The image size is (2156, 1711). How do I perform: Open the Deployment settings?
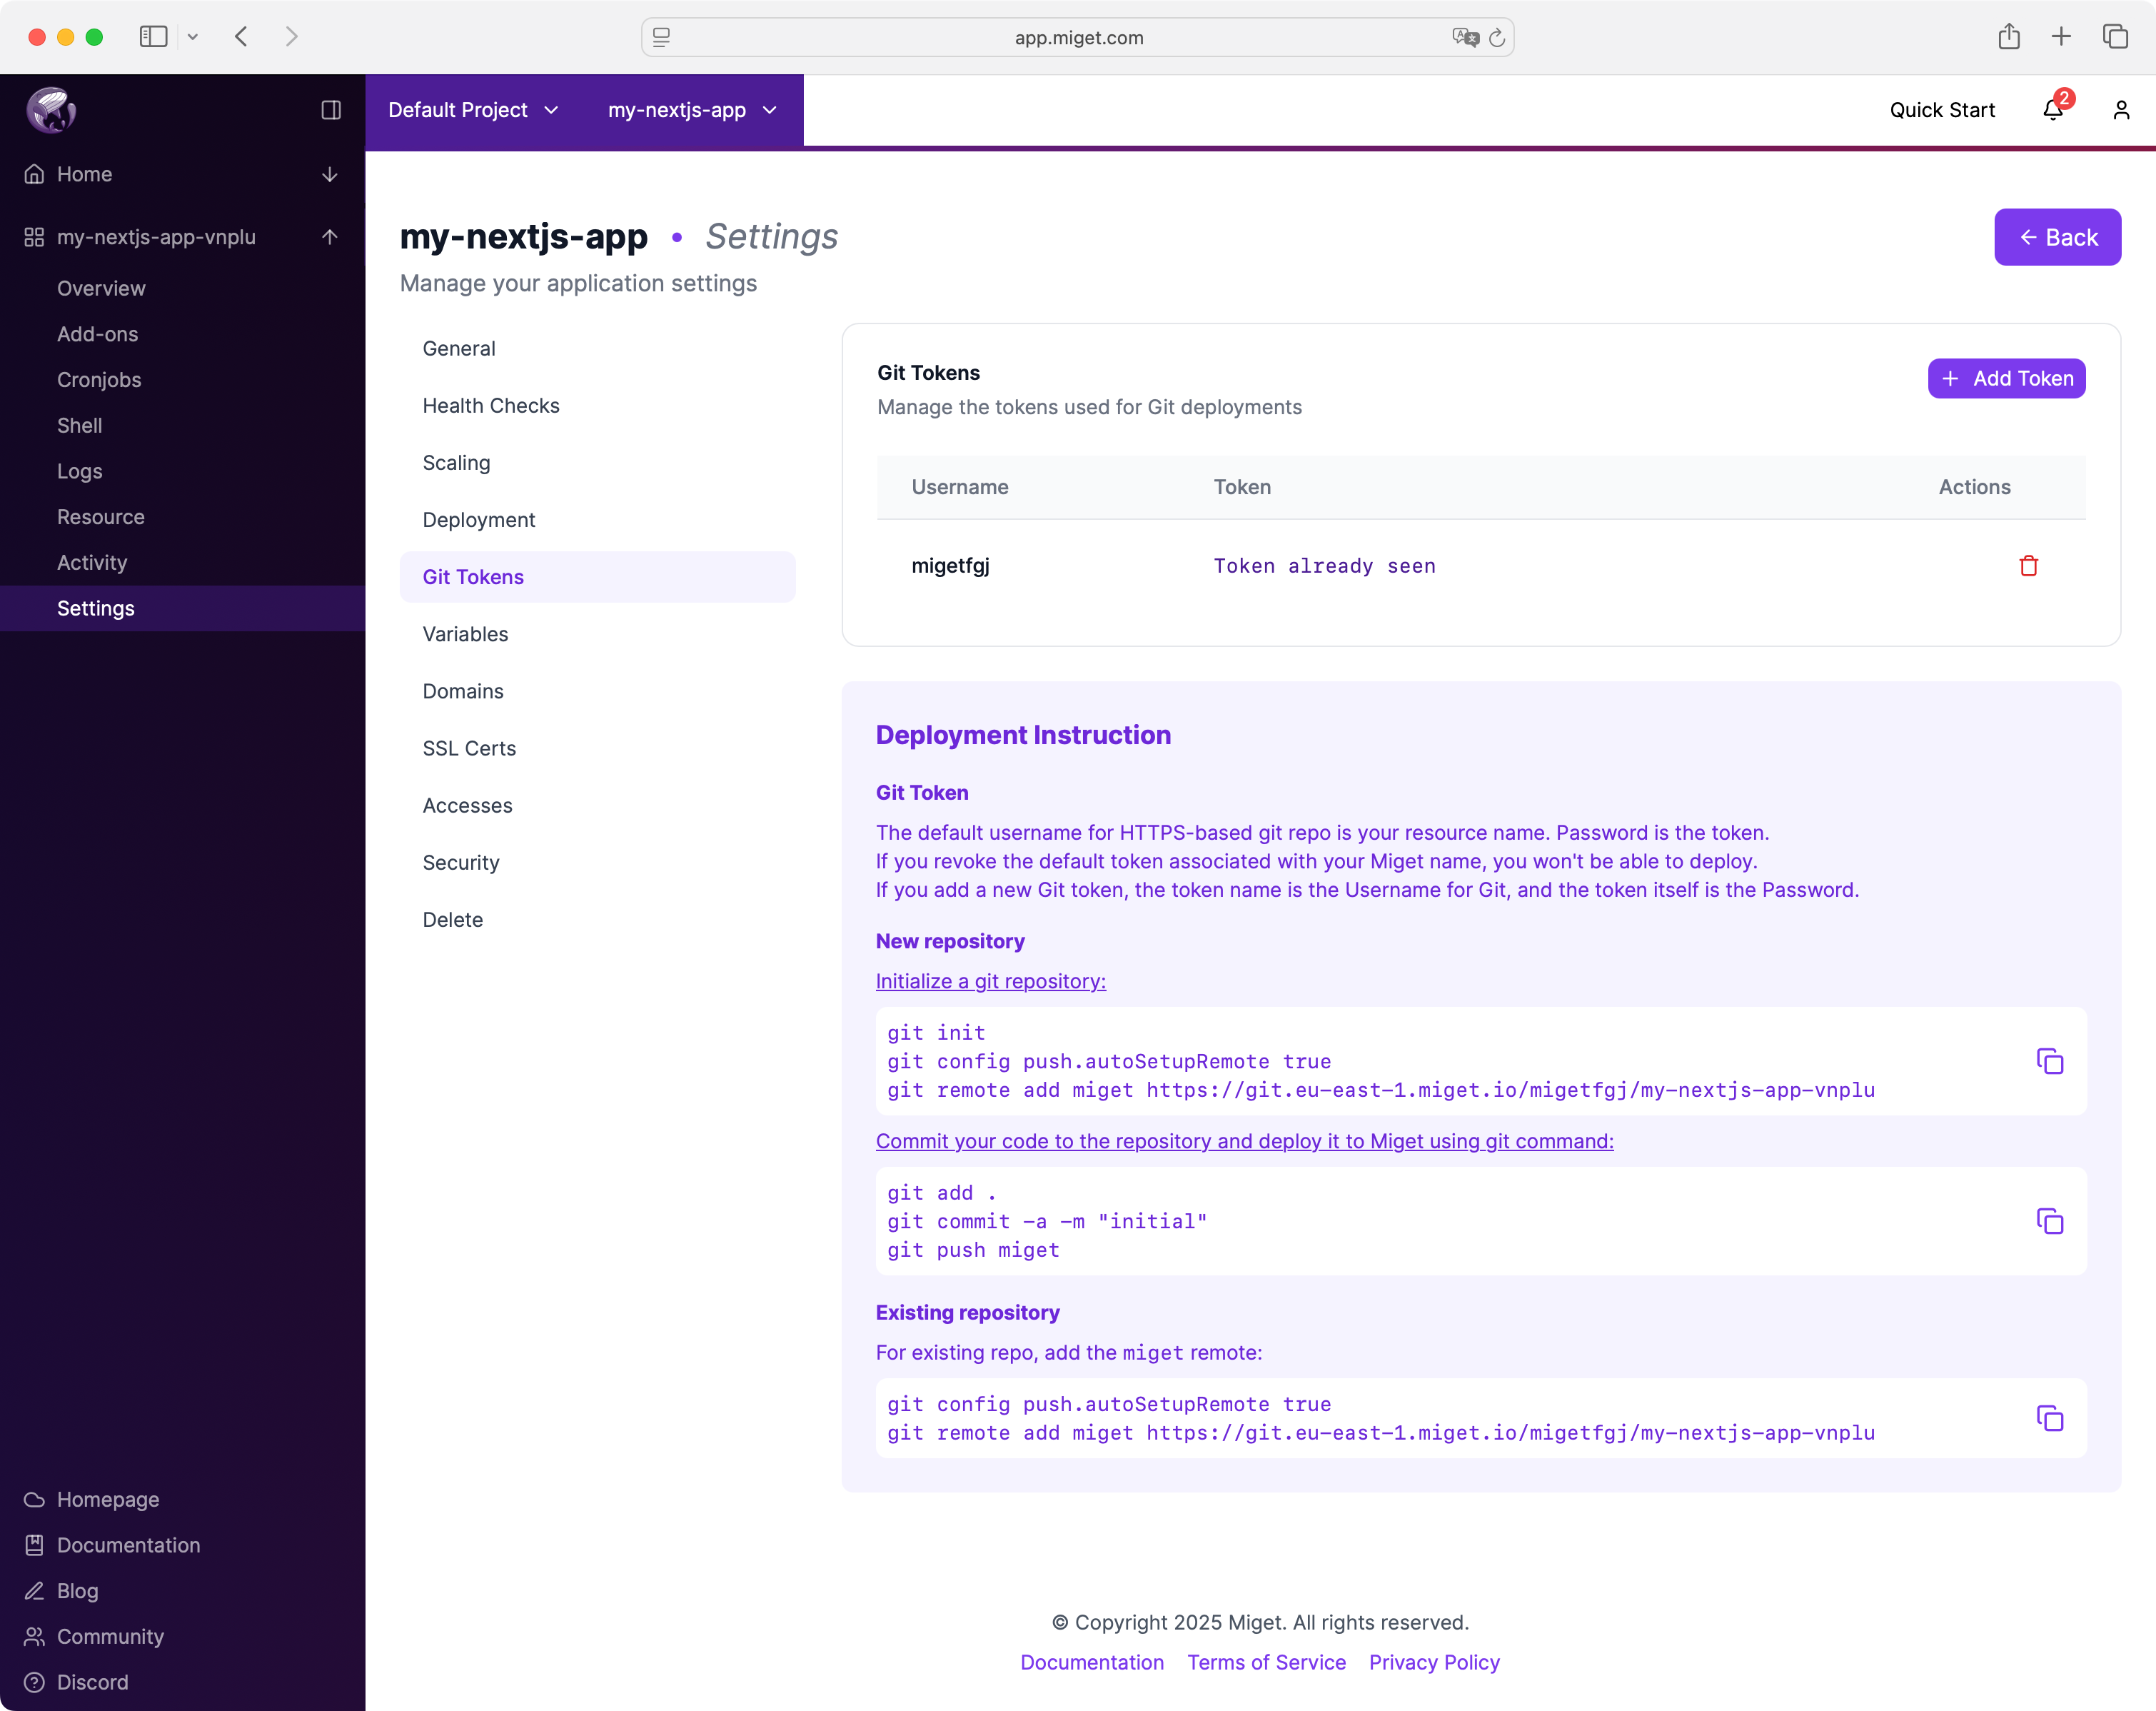(x=597, y=519)
